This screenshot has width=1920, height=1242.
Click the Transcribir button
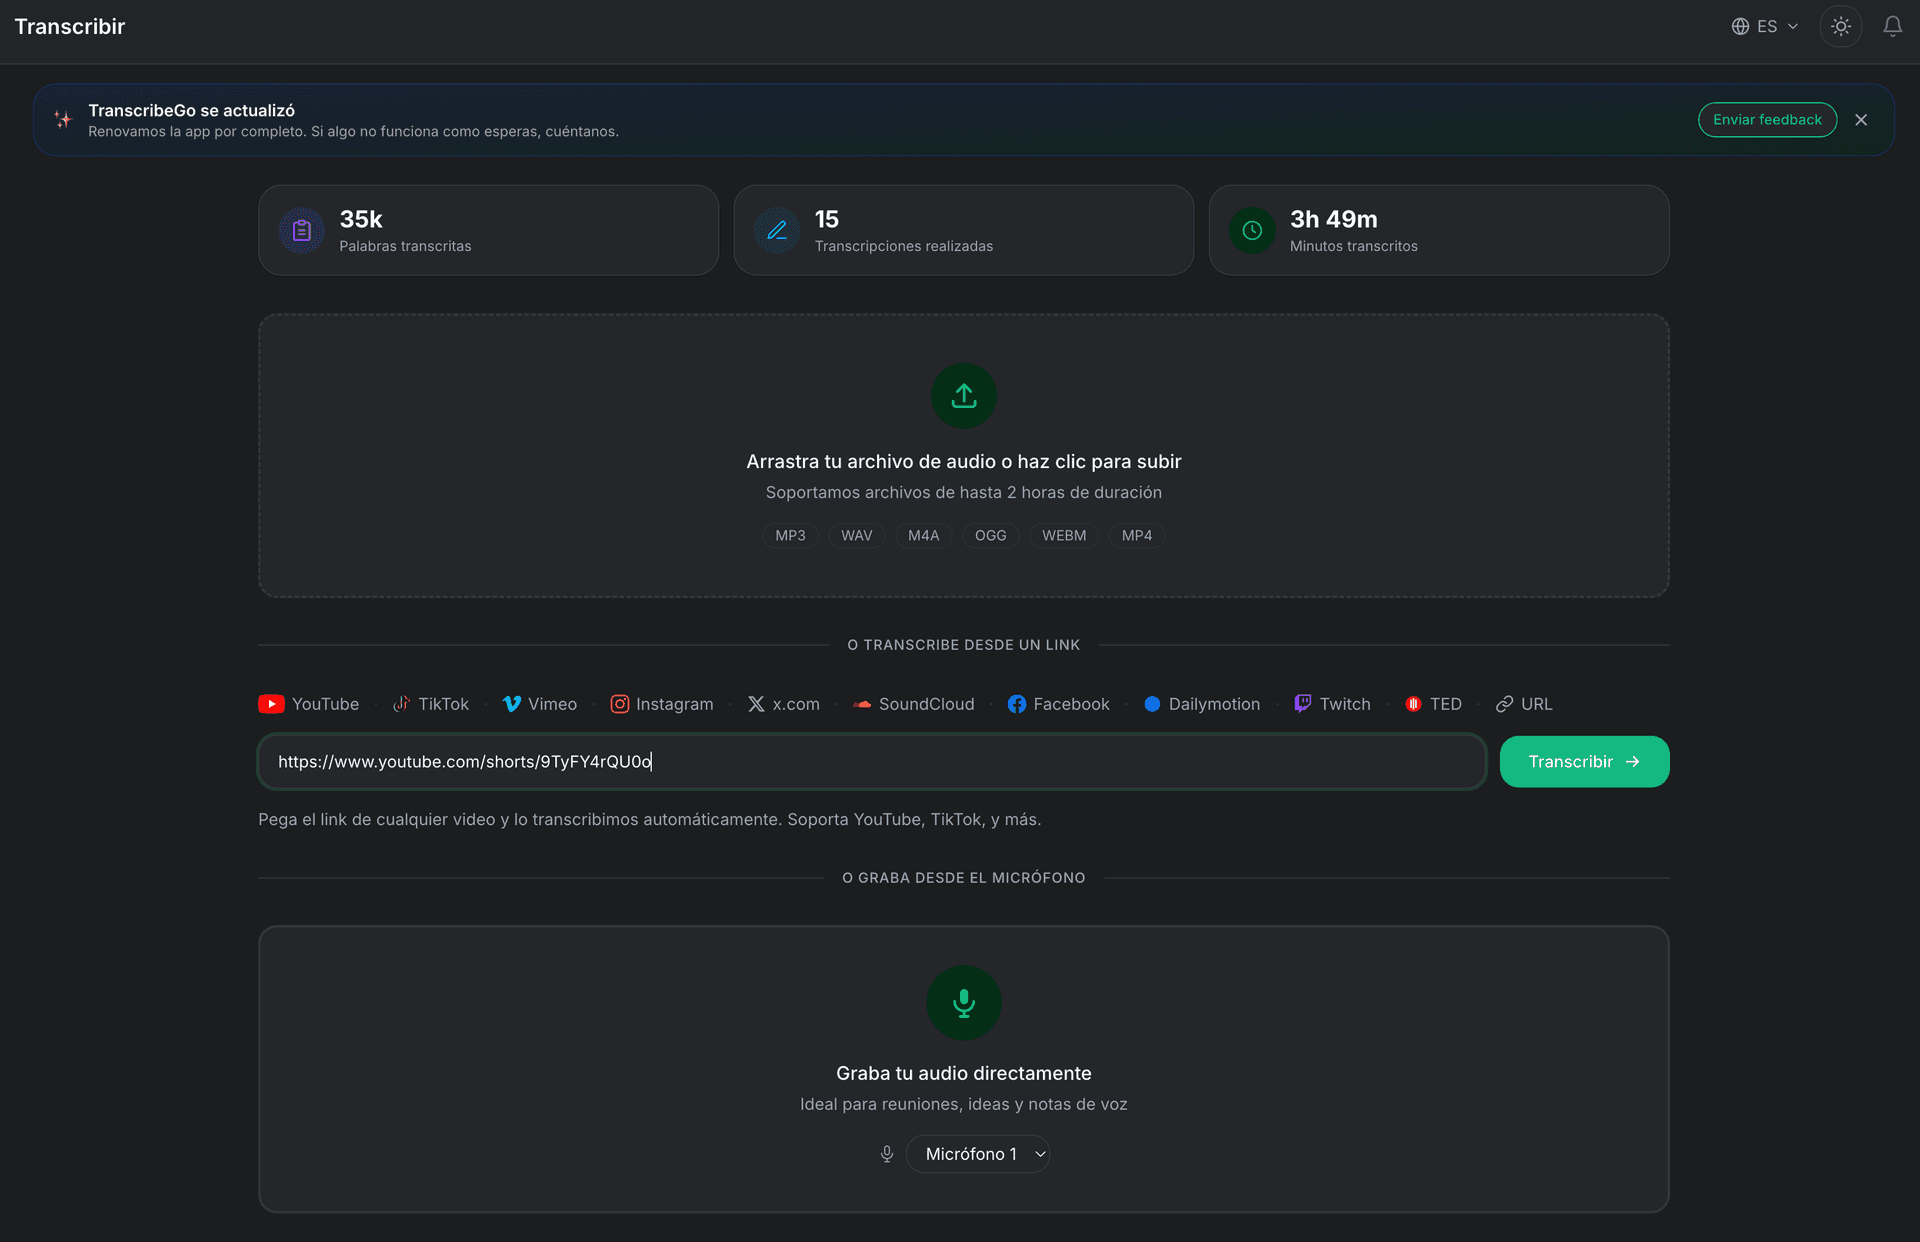pos(1583,761)
